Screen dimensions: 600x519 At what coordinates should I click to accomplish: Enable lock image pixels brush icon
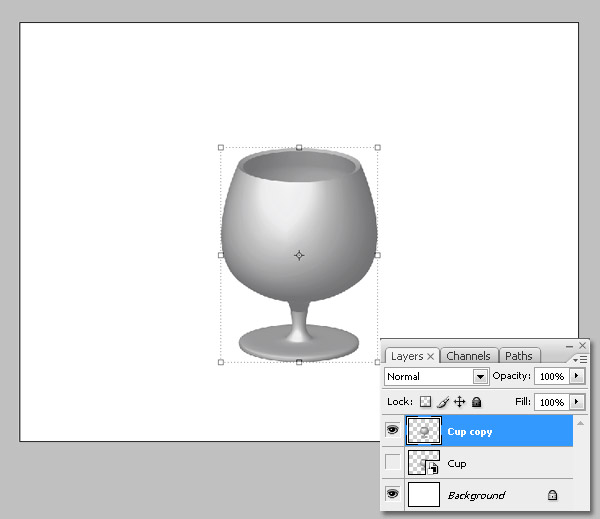pyautogui.click(x=443, y=402)
